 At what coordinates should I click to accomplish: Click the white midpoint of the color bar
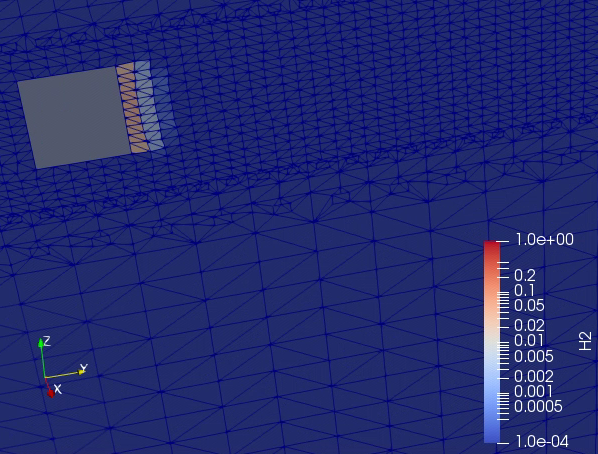[x=492, y=340]
